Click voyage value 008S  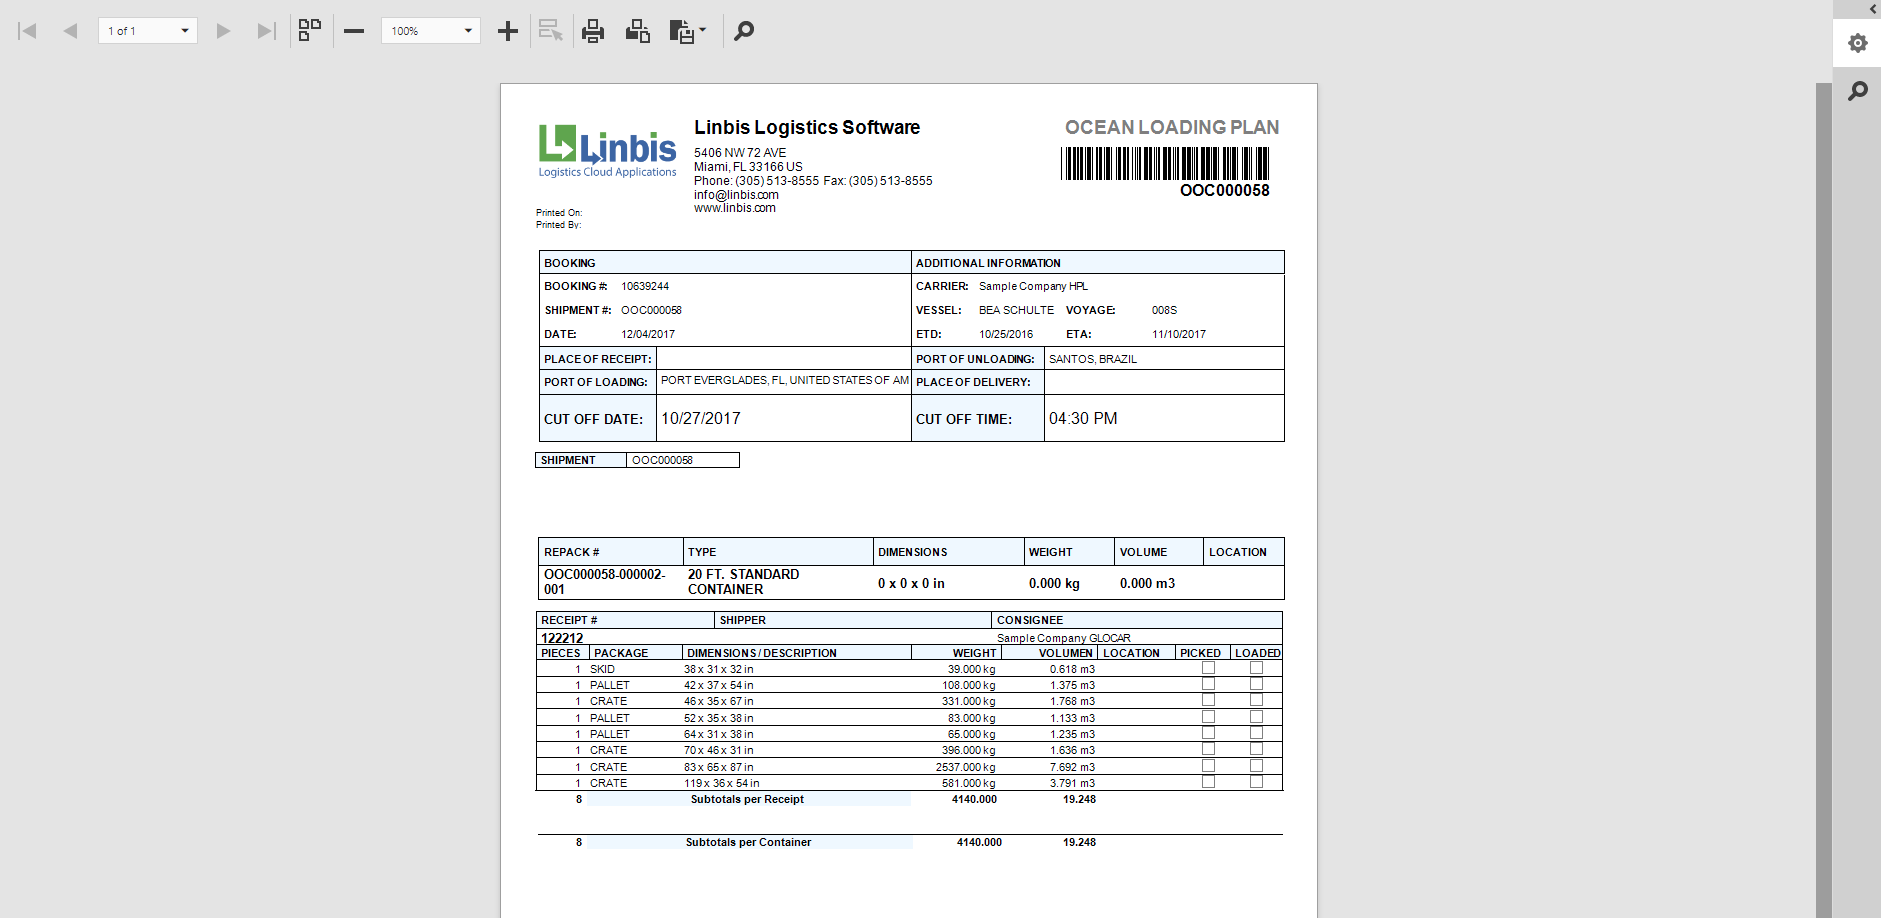[1164, 310]
